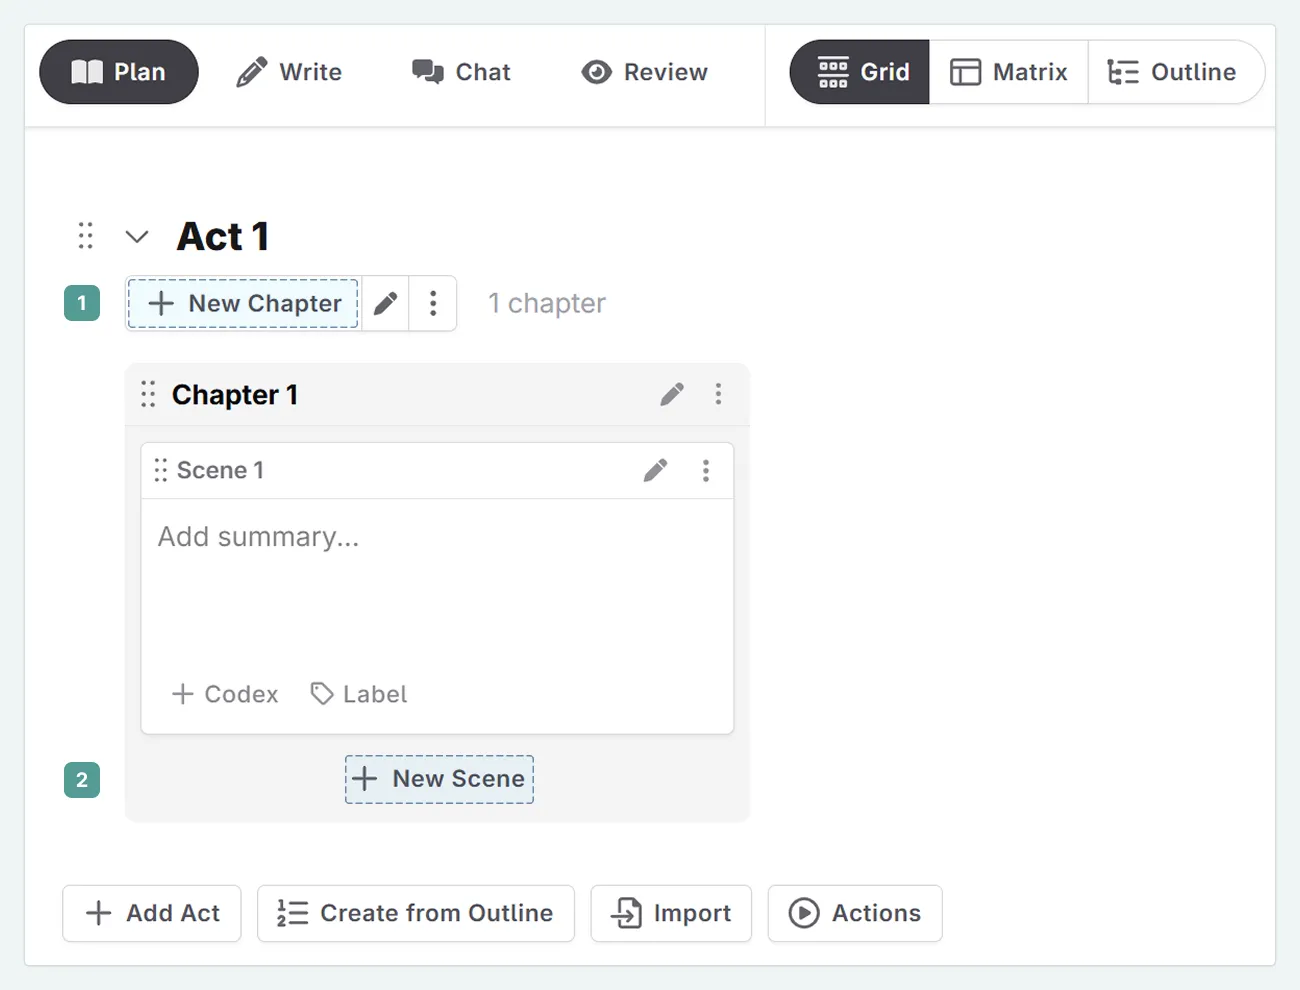Screen dimensions: 1300x990
Task: Add a Codex entry via plus icon
Action: (183, 693)
